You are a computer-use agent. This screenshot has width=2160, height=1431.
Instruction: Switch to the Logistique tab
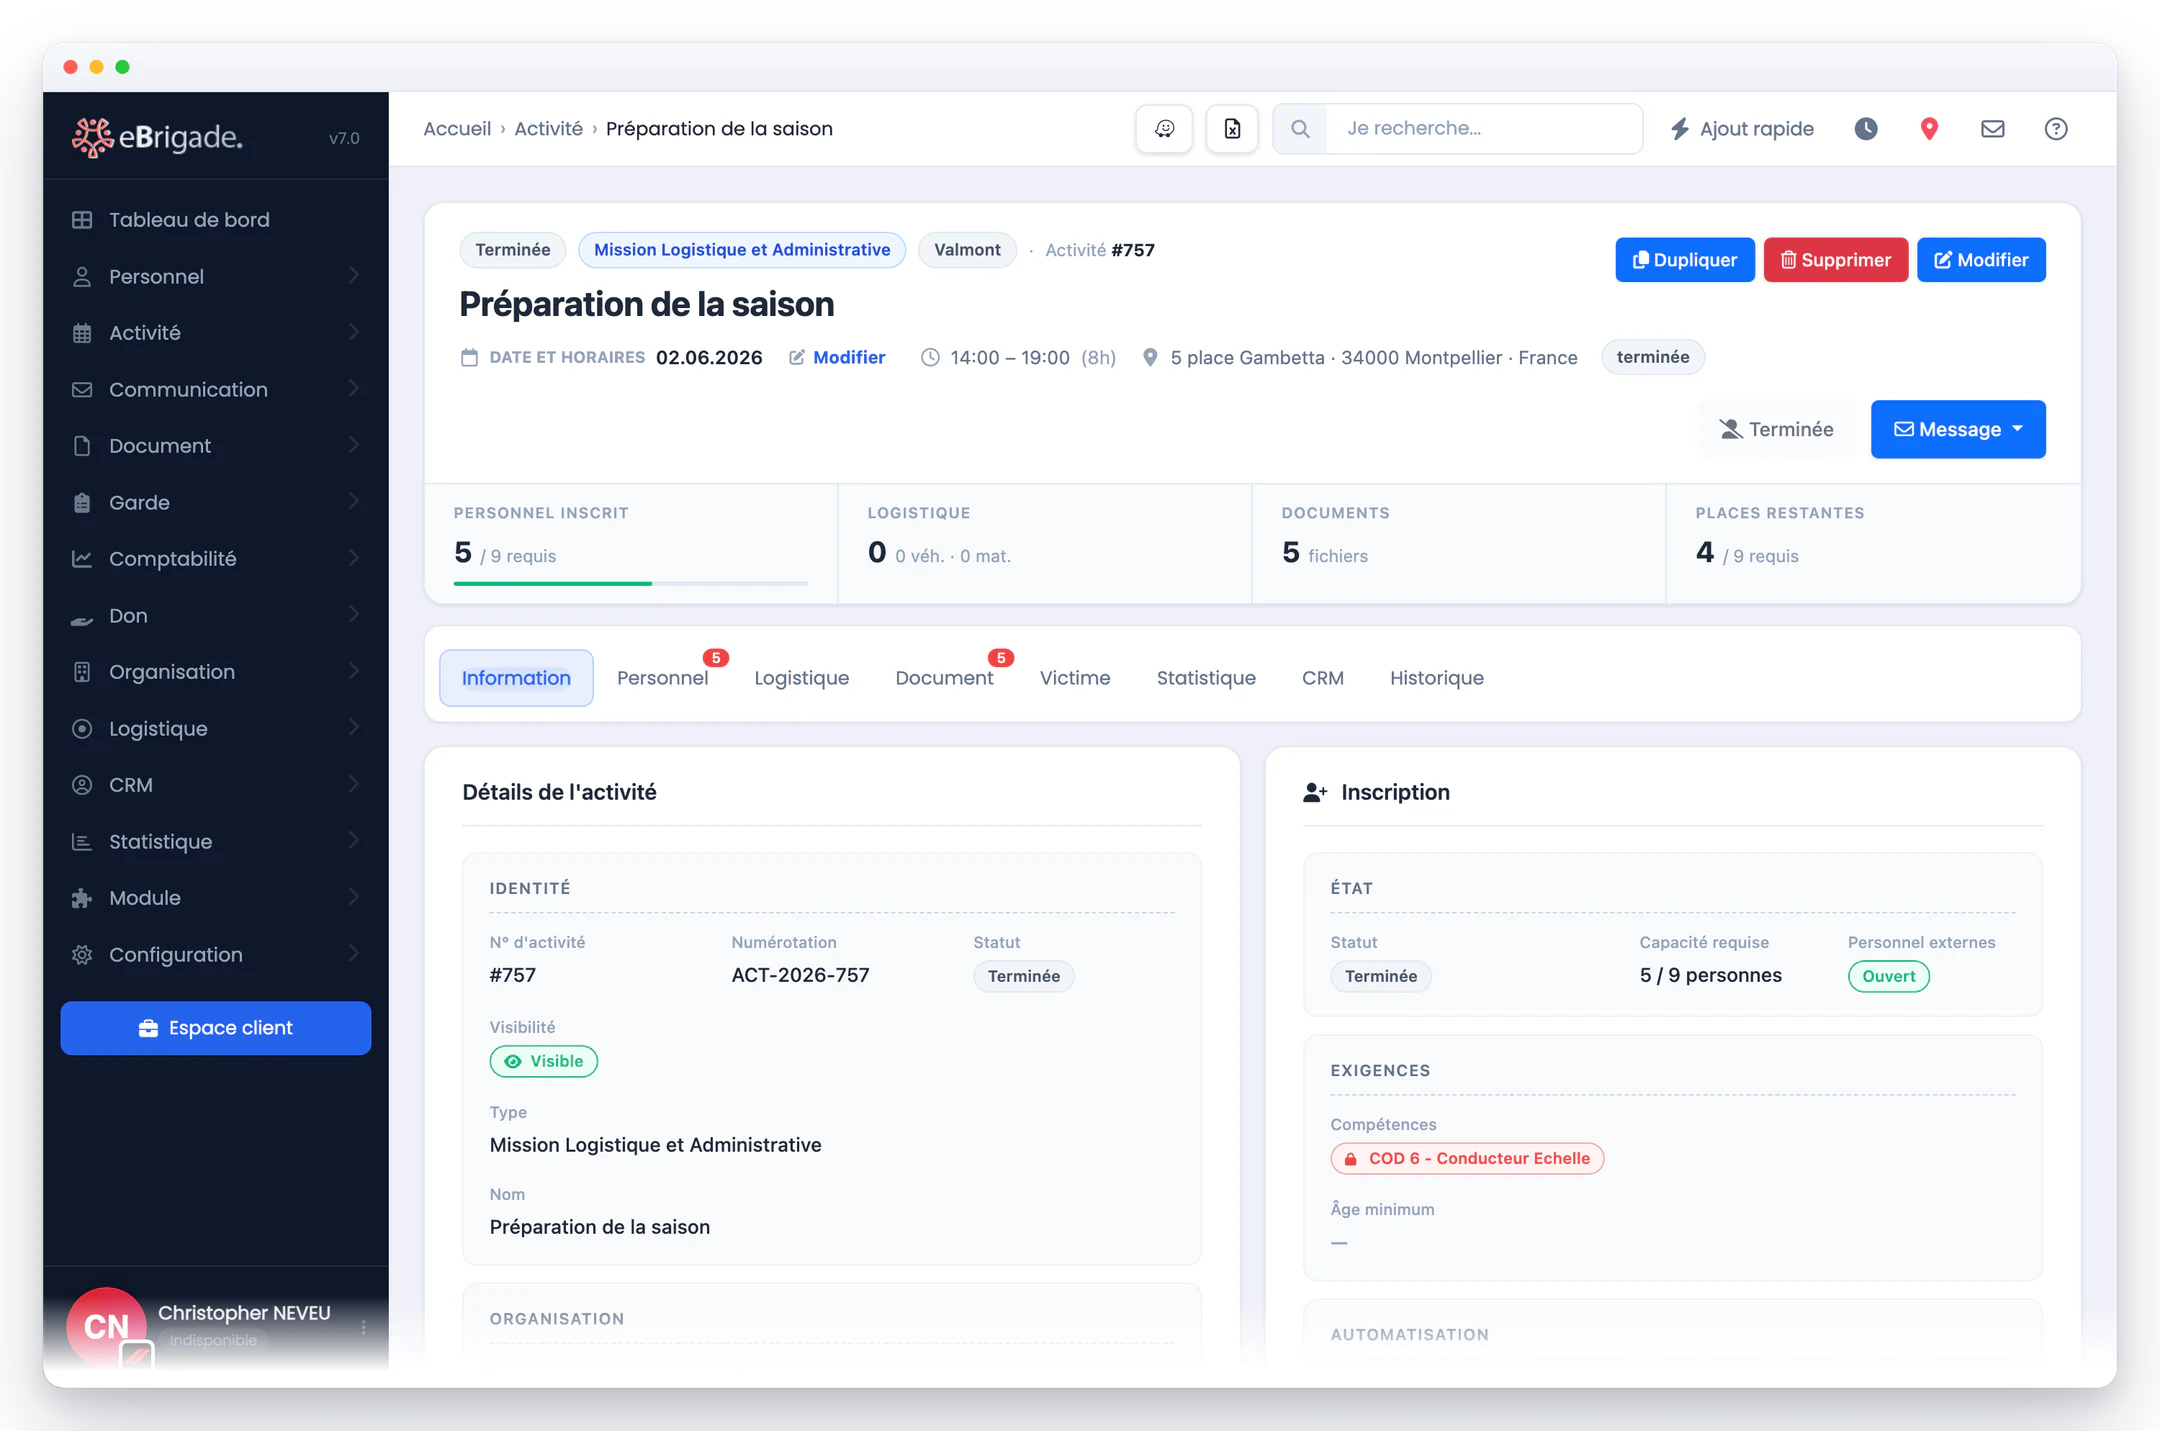[x=801, y=678]
